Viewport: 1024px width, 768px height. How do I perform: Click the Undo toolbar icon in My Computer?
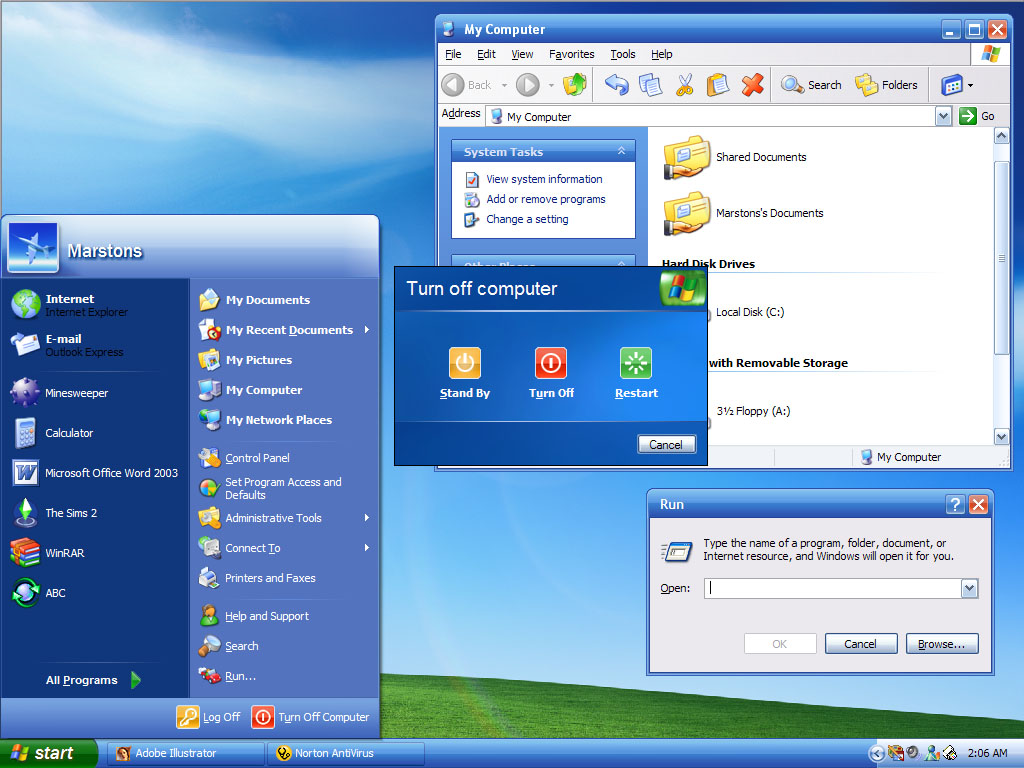point(616,85)
